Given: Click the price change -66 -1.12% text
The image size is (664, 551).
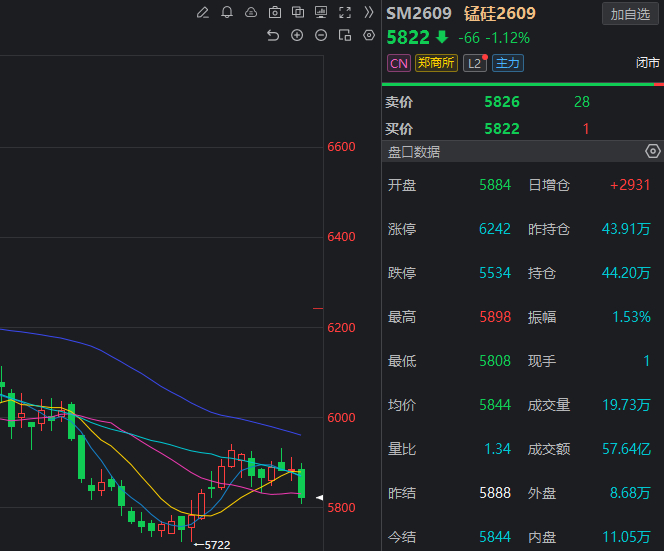Looking at the screenshot, I should coord(494,38).
